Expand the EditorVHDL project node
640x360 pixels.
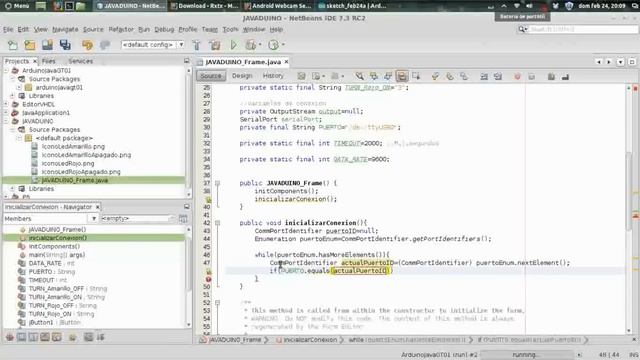pos(6,104)
